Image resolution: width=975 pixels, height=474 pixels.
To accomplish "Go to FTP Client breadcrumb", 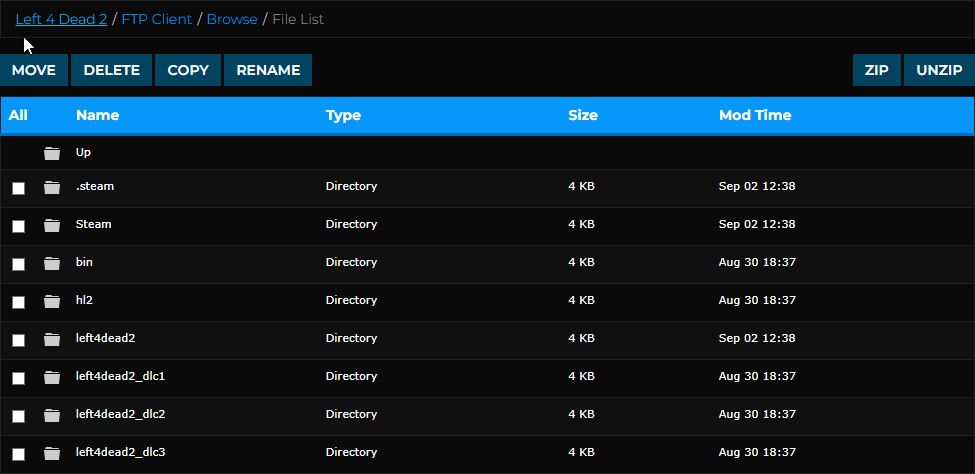I will [x=157, y=19].
